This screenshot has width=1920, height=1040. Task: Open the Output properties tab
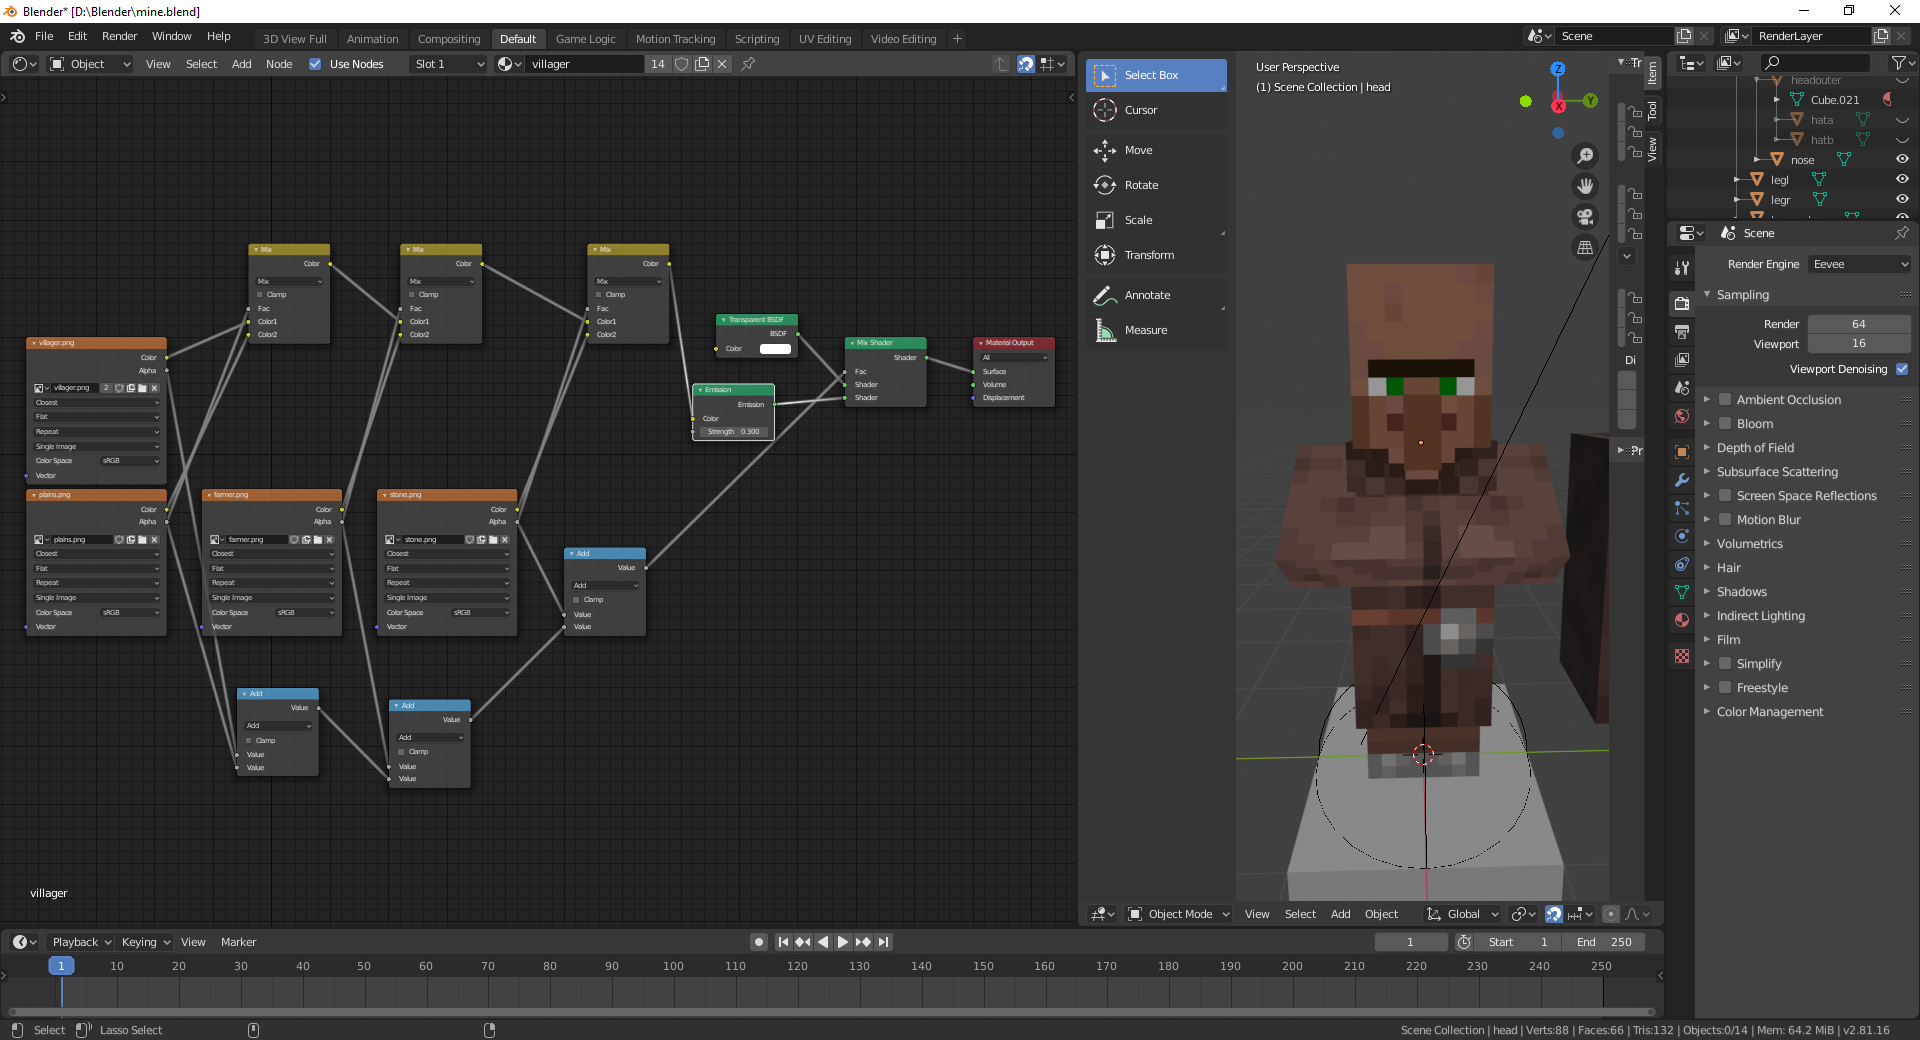click(x=1682, y=331)
